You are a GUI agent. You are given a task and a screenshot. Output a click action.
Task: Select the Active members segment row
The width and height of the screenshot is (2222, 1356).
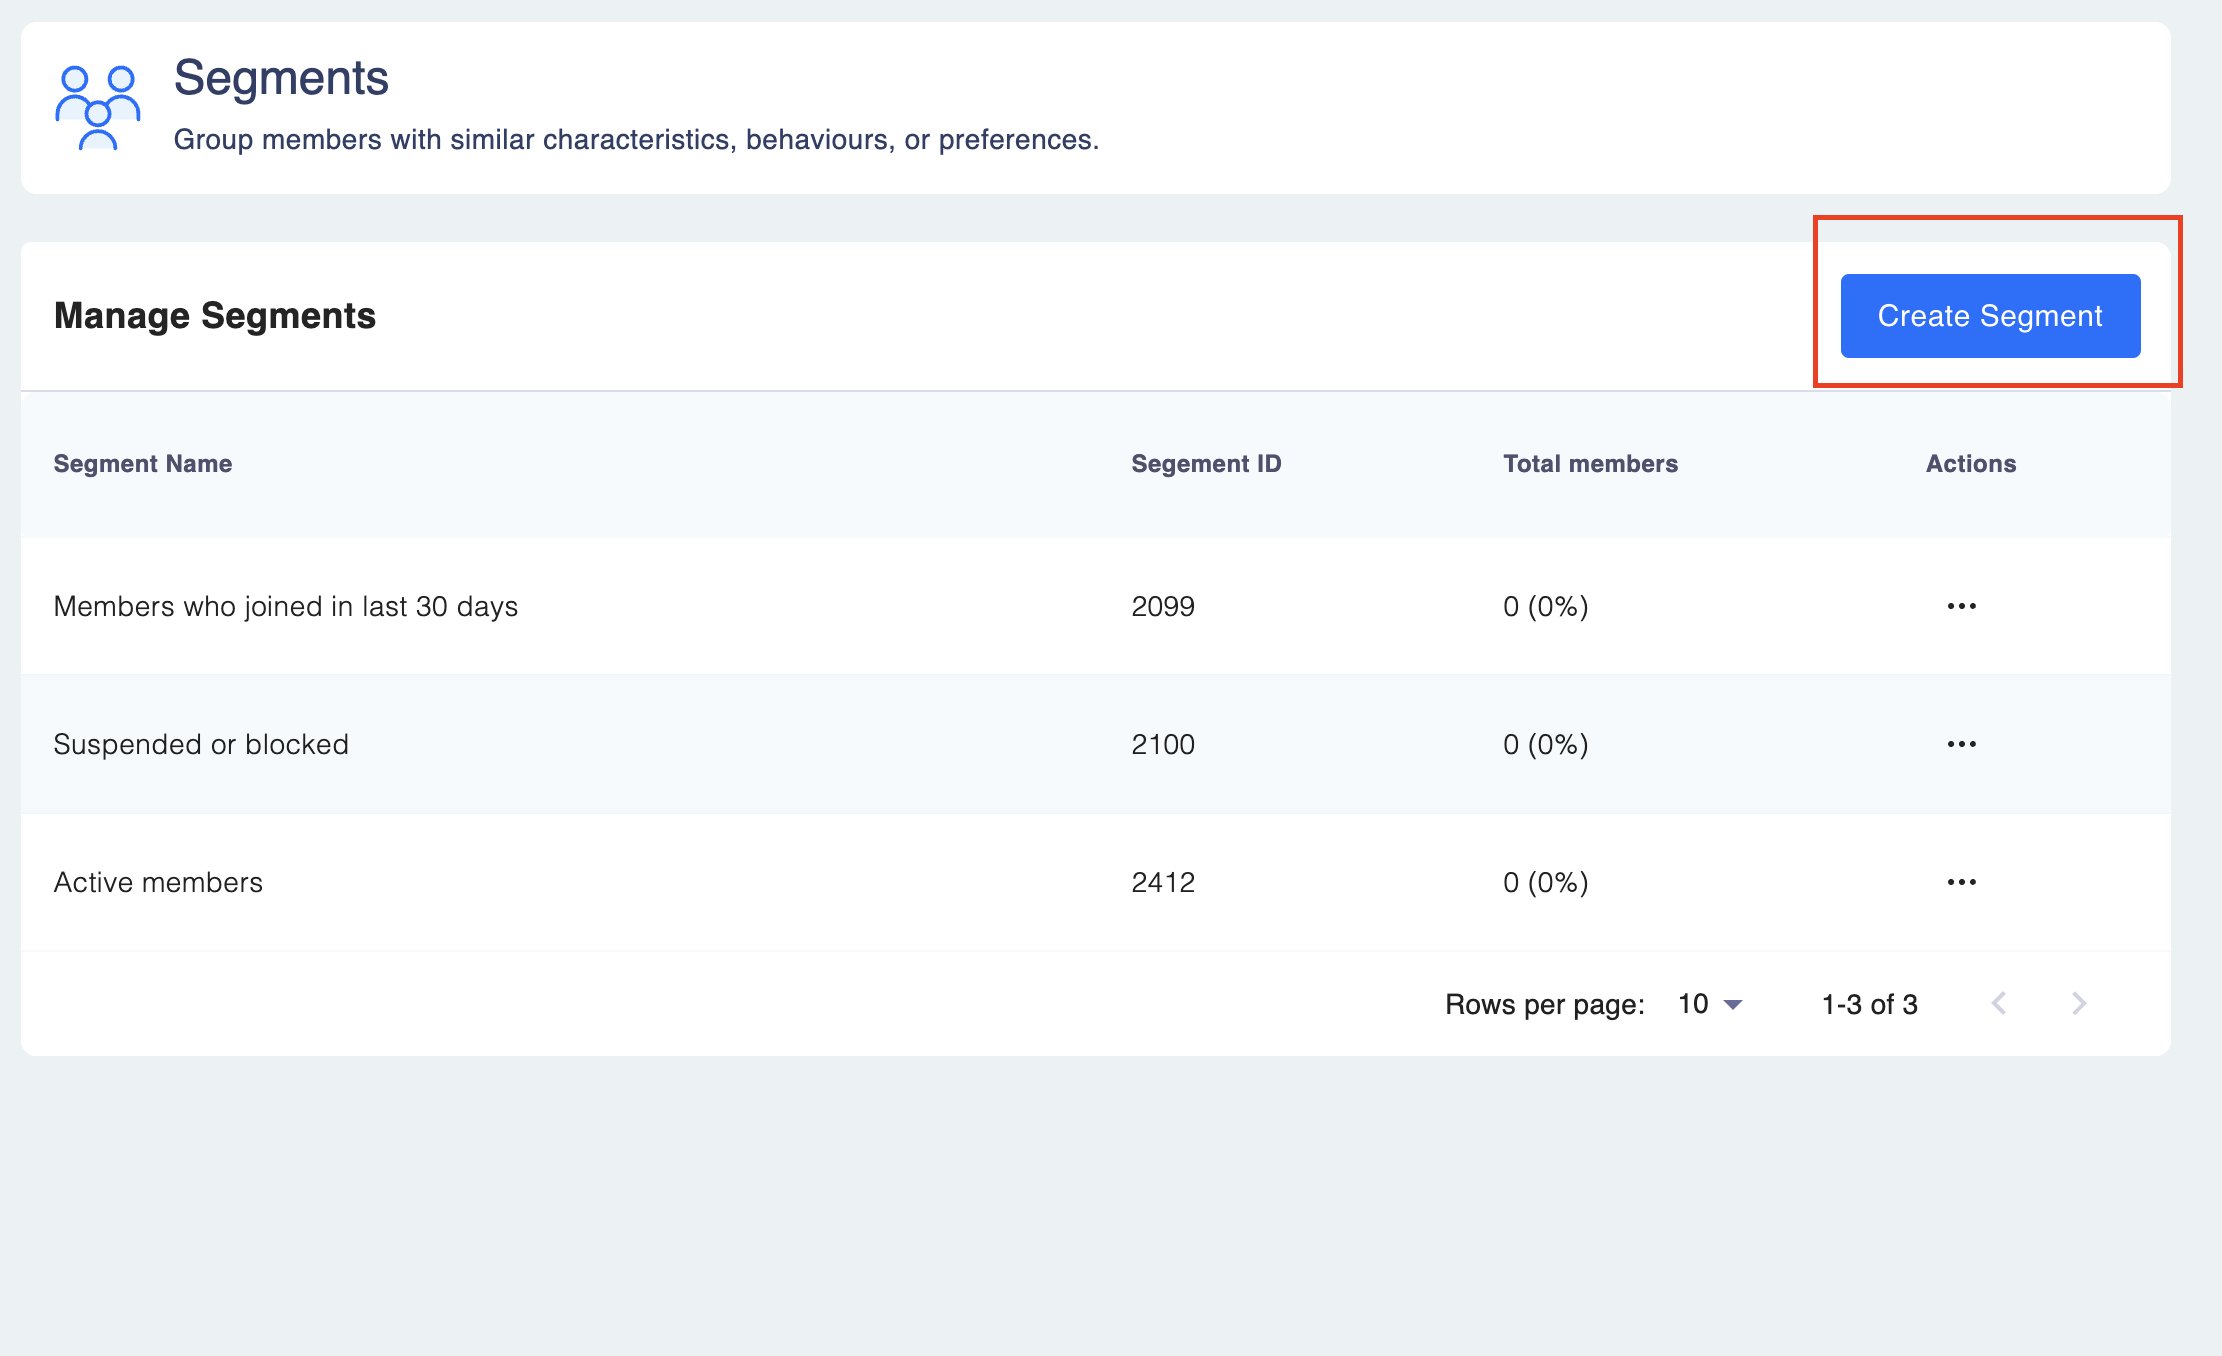click(158, 882)
